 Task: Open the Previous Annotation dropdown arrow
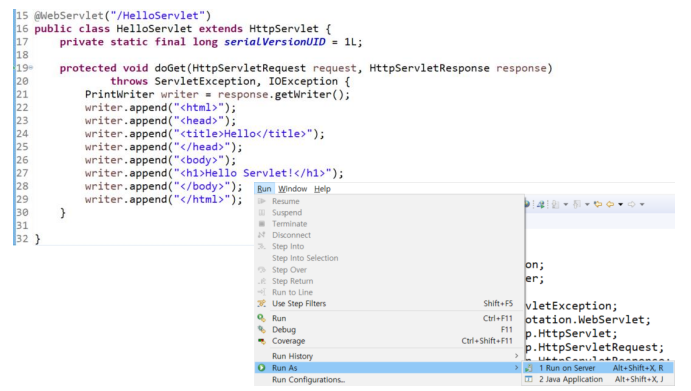(587, 205)
